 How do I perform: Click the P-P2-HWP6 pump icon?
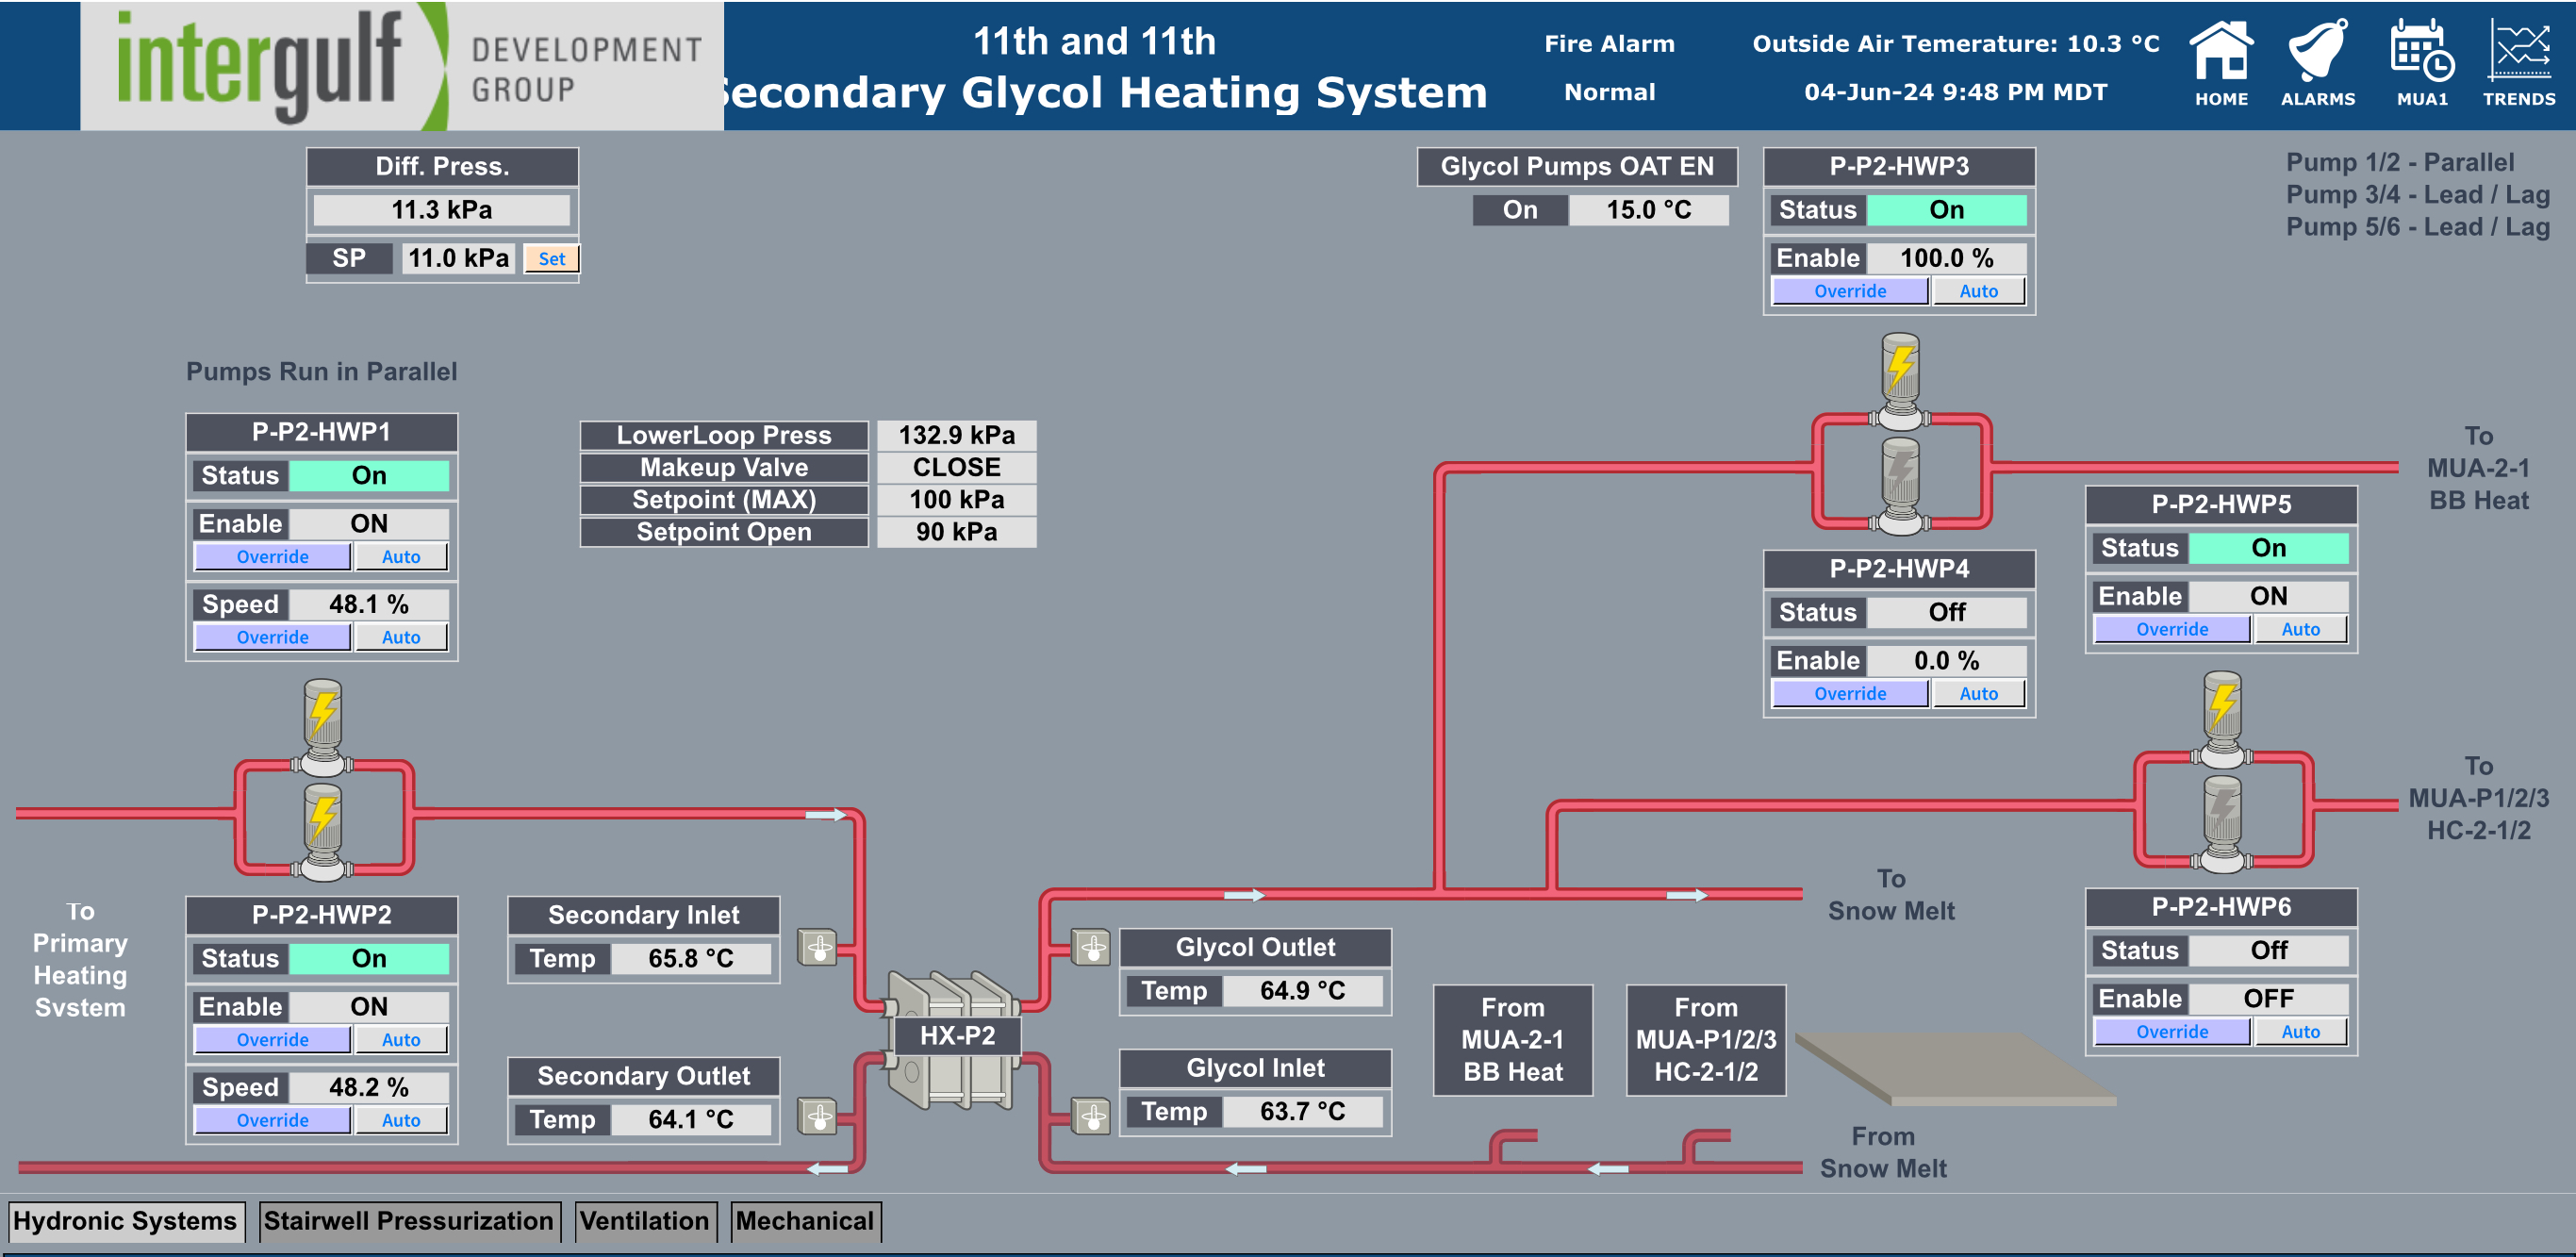pyautogui.click(x=2222, y=824)
